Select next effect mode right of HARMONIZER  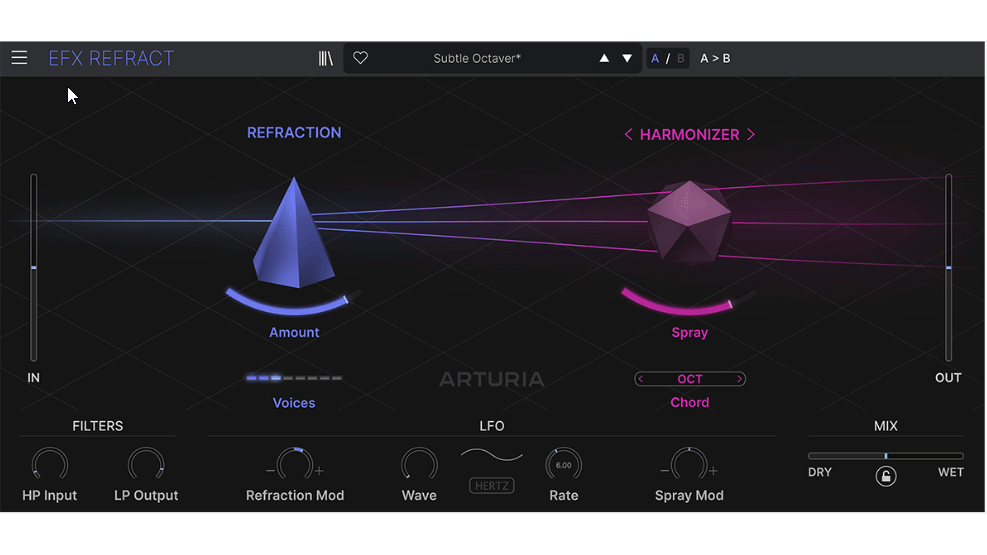(751, 135)
